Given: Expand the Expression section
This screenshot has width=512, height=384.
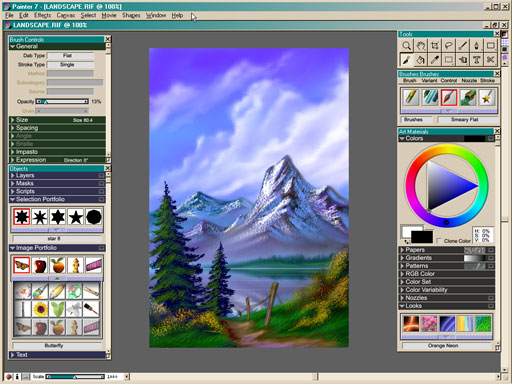Looking at the screenshot, I should click(x=13, y=160).
